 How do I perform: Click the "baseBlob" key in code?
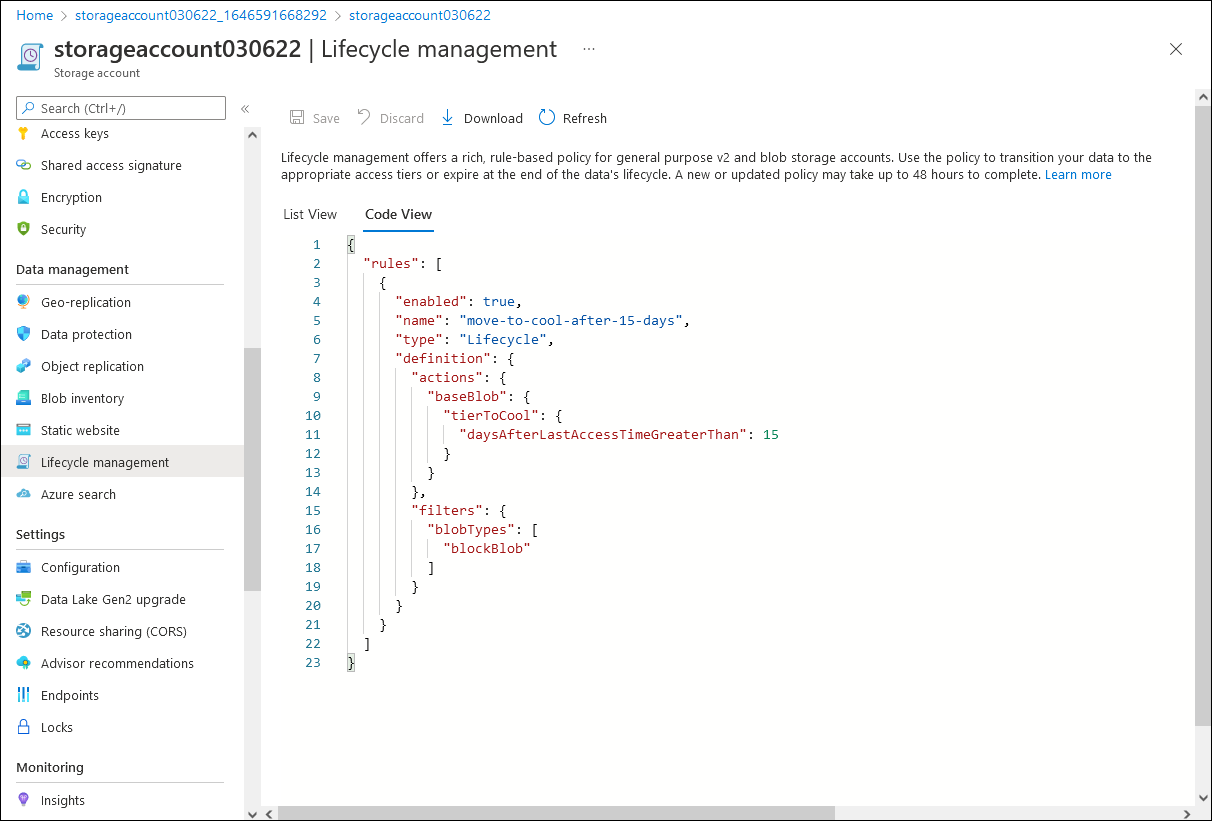467,397
